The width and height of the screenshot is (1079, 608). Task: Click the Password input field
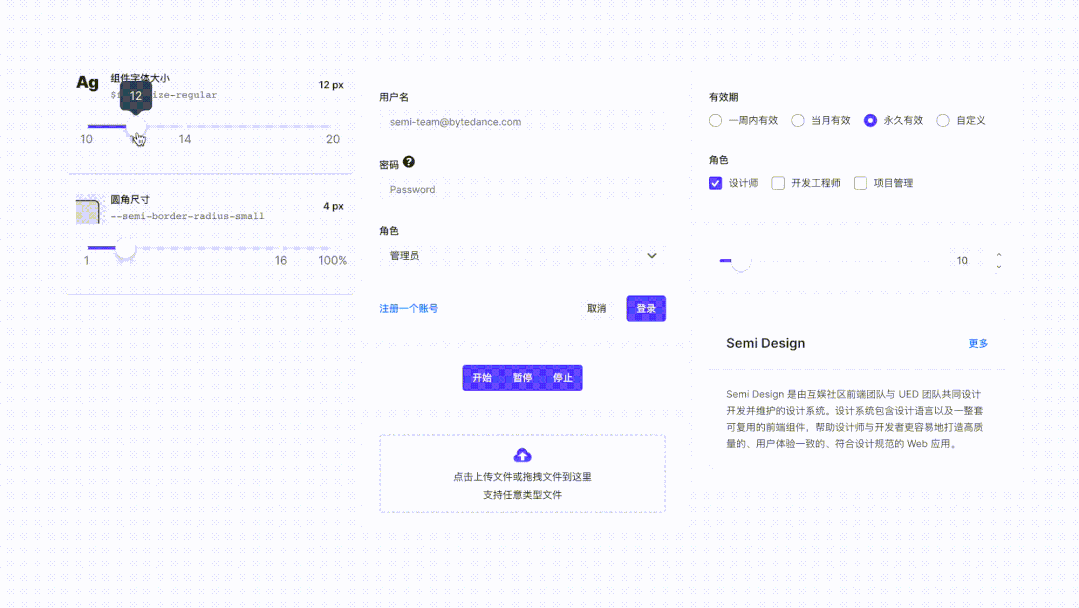pos(522,189)
